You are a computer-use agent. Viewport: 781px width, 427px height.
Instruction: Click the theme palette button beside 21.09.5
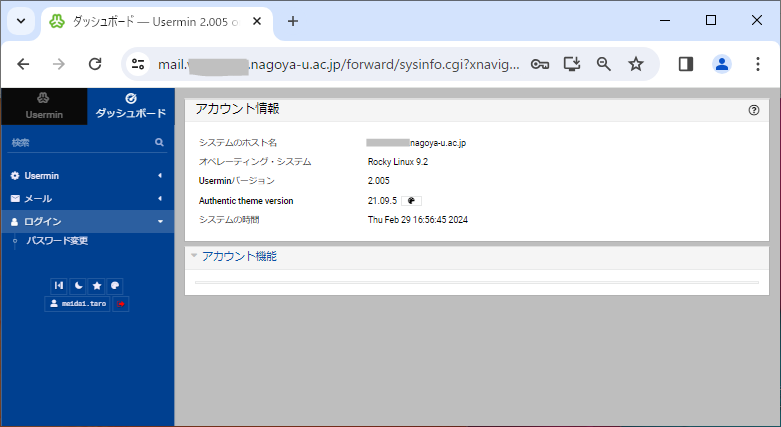pyautogui.click(x=411, y=201)
